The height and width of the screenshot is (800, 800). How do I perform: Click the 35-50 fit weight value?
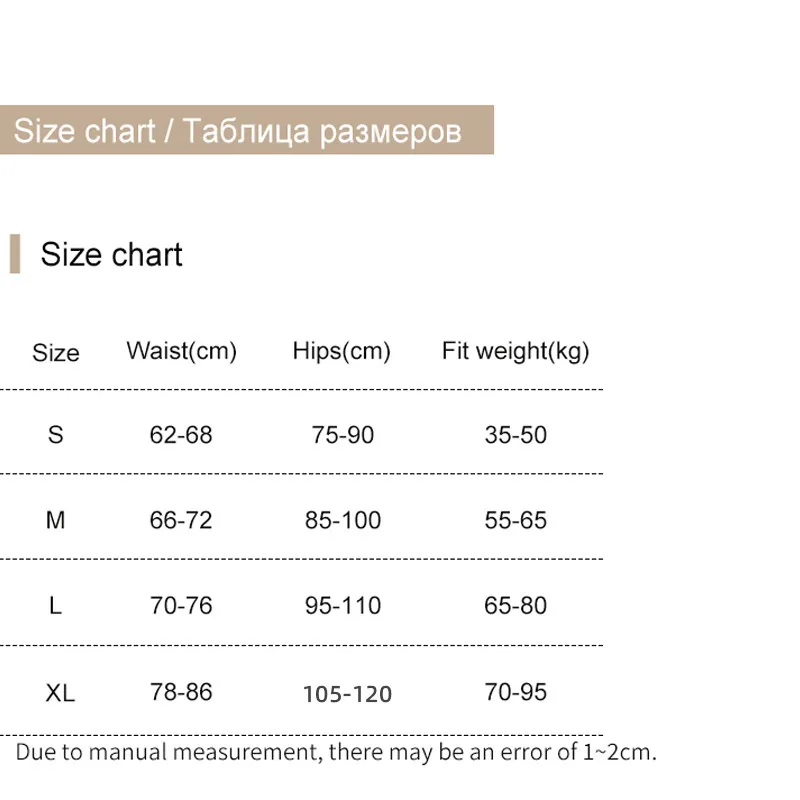coord(516,435)
